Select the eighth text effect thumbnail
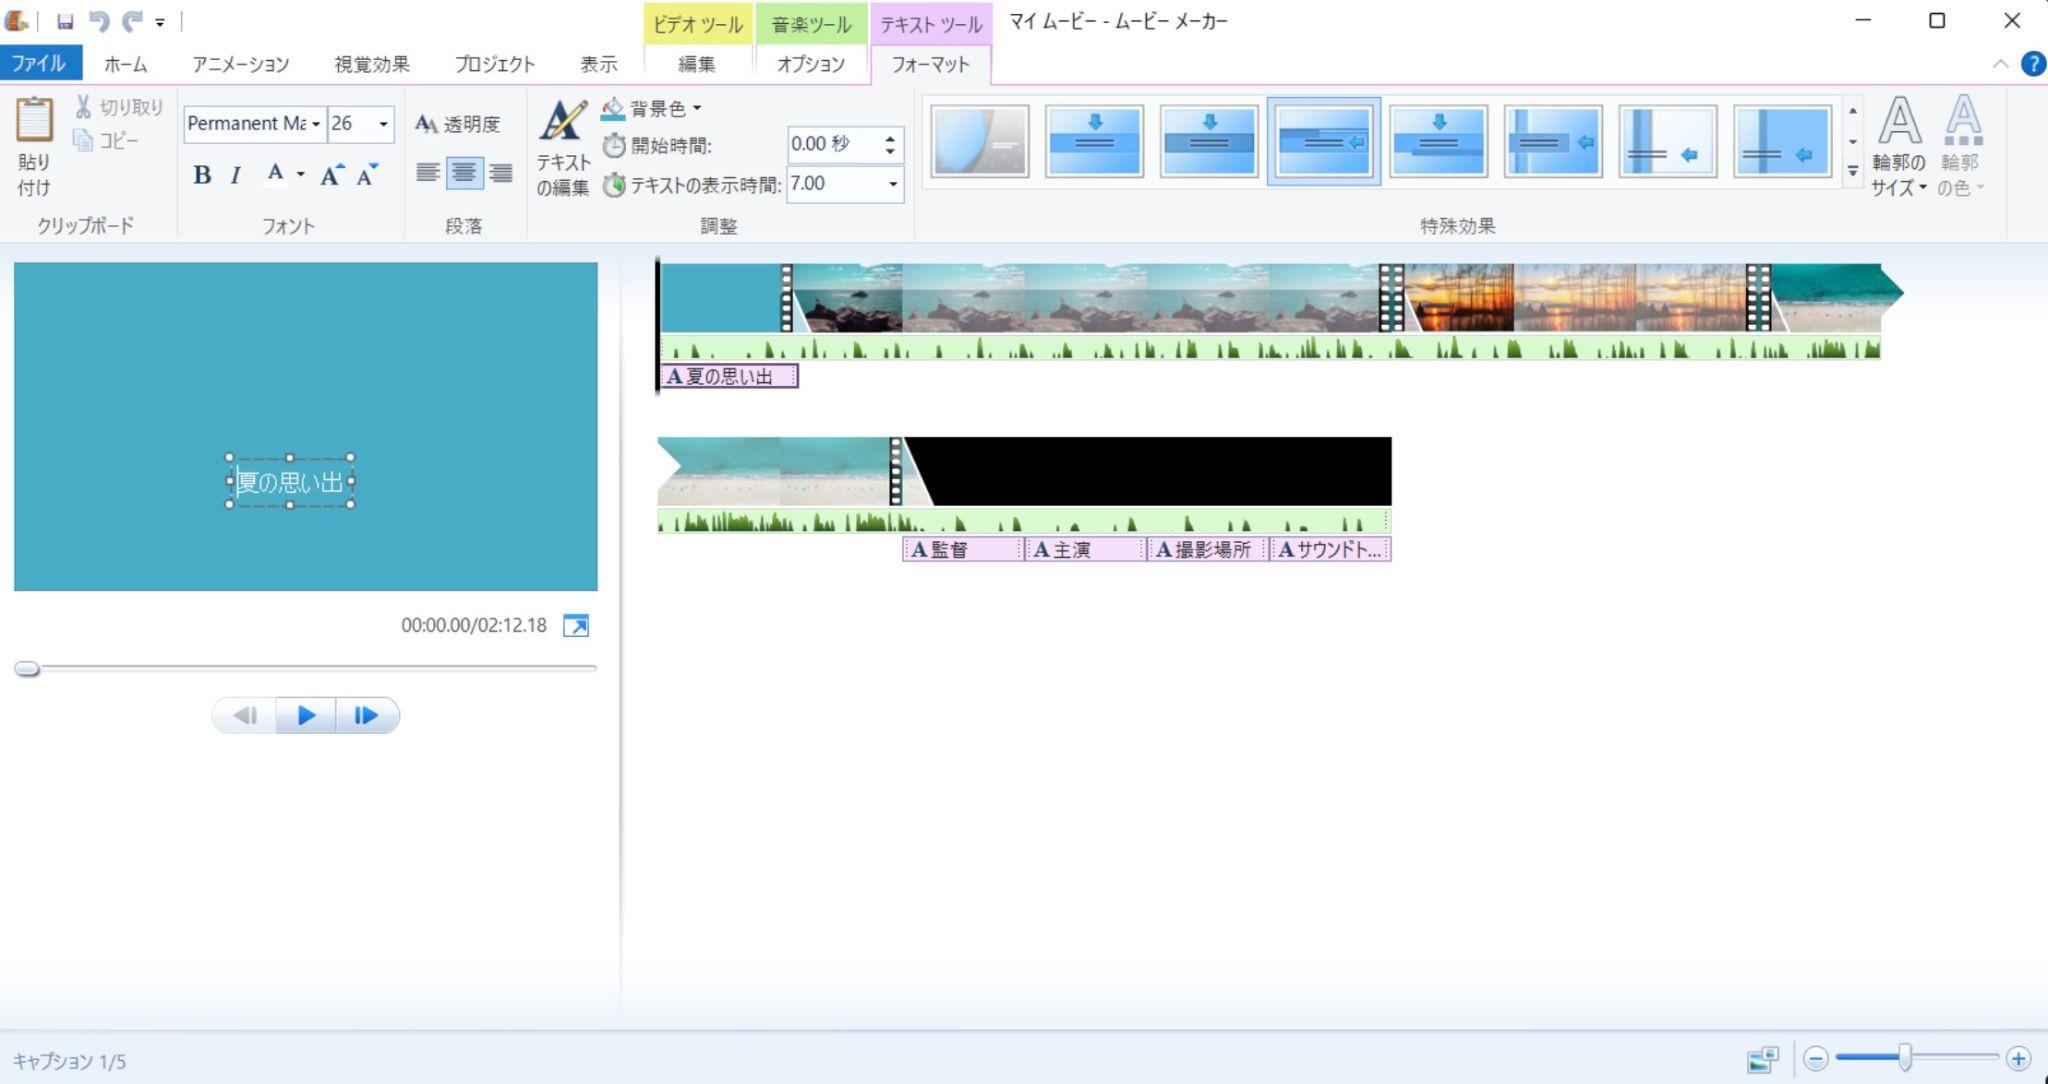Viewport: 2048px width, 1084px height. pos(1782,142)
